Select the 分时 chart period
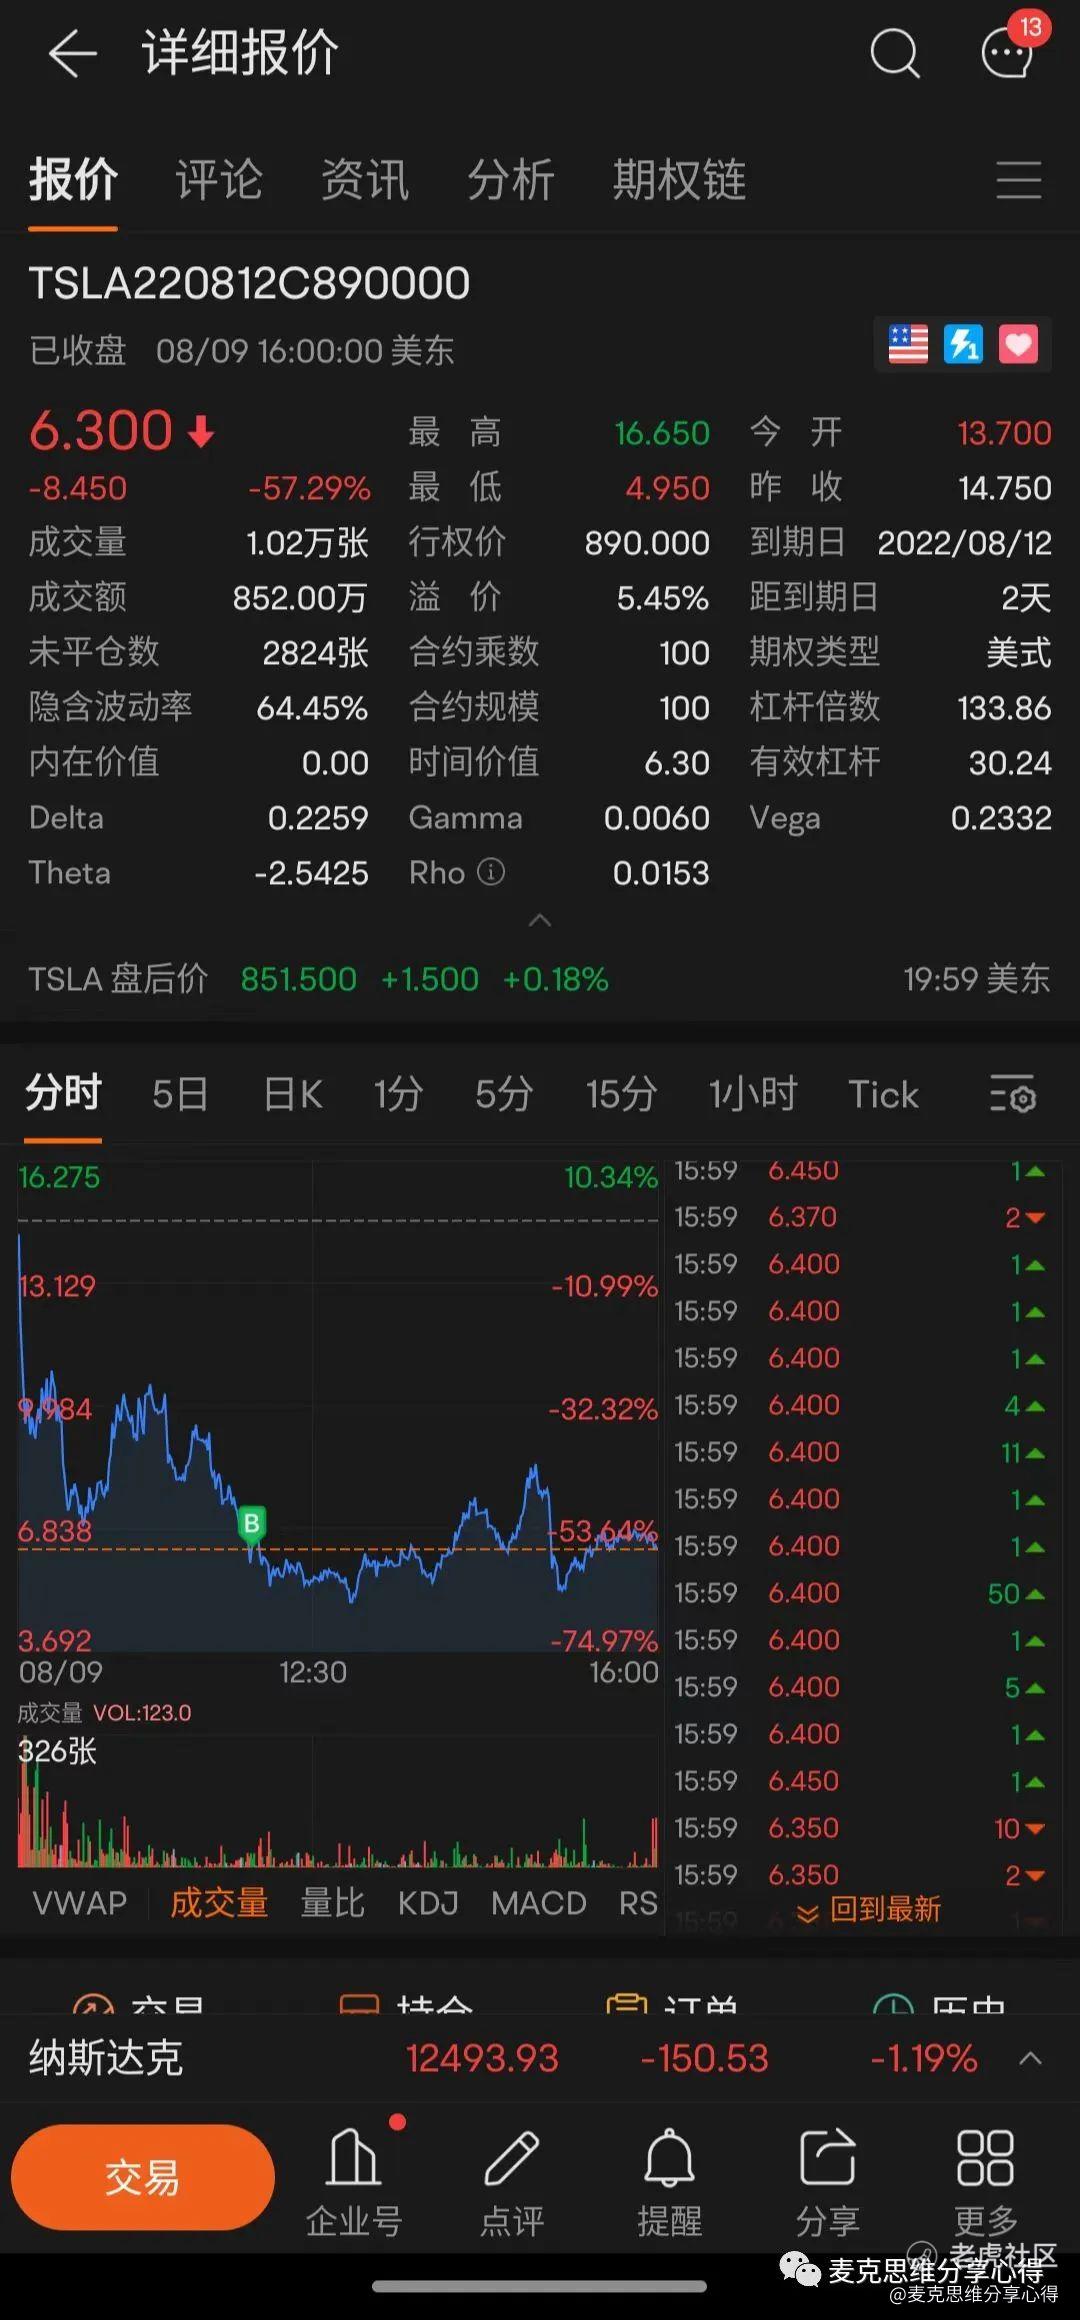The width and height of the screenshot is (1080, 2320). [63, 1093]
